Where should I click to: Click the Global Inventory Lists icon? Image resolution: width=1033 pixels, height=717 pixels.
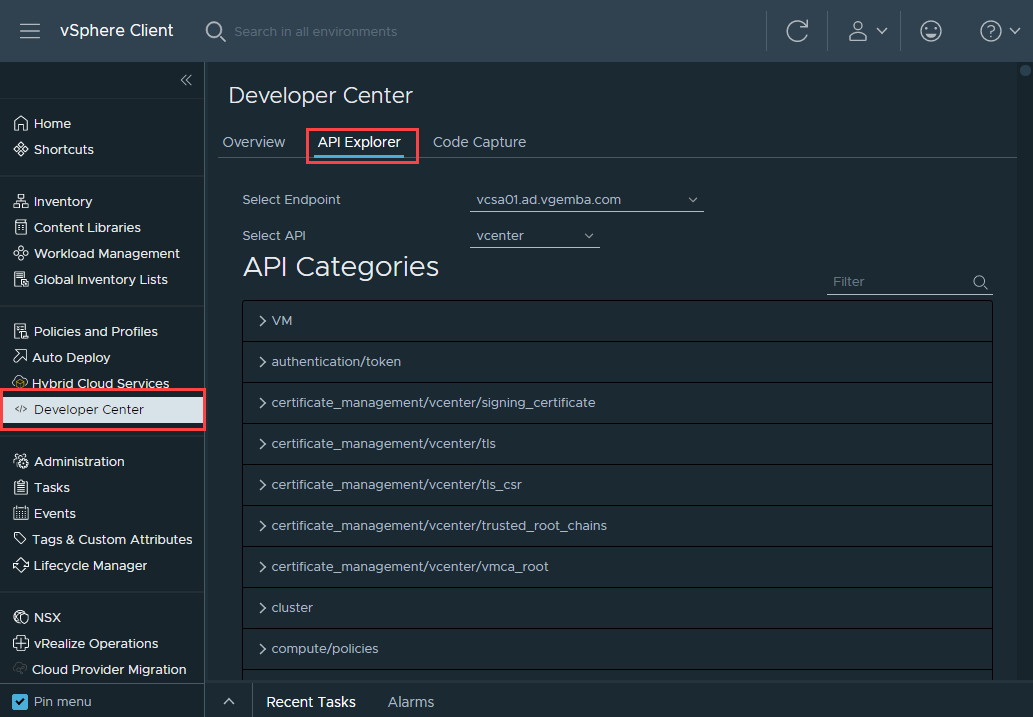(21, 279)
